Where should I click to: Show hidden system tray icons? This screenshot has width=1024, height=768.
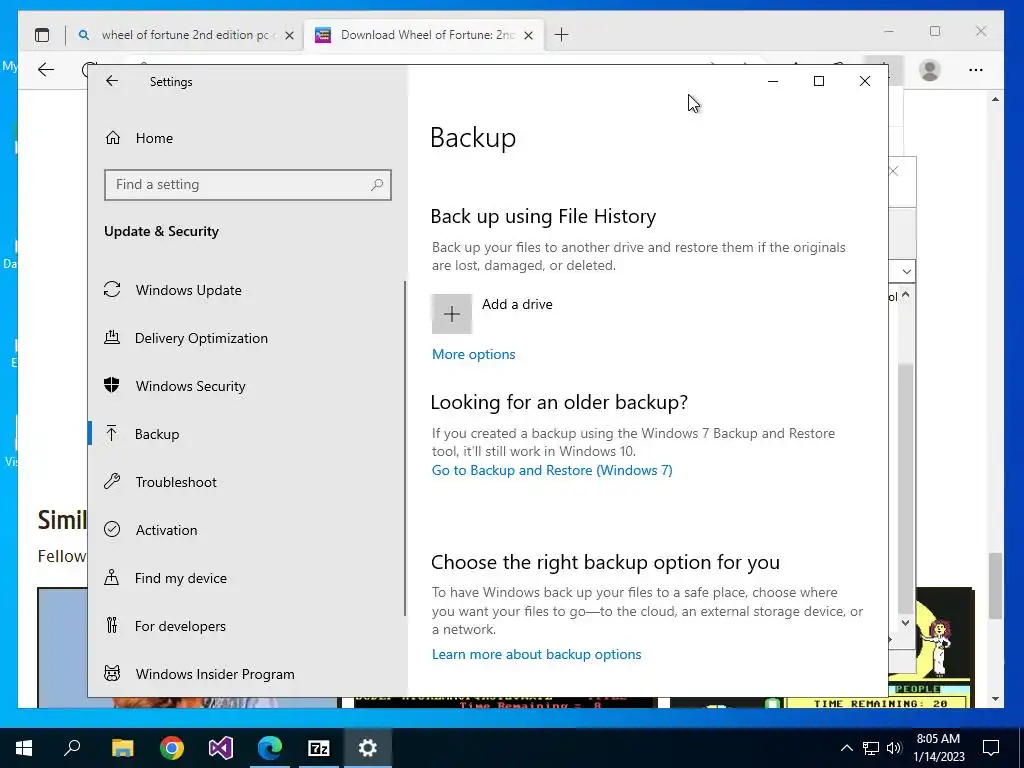(846, 748)
